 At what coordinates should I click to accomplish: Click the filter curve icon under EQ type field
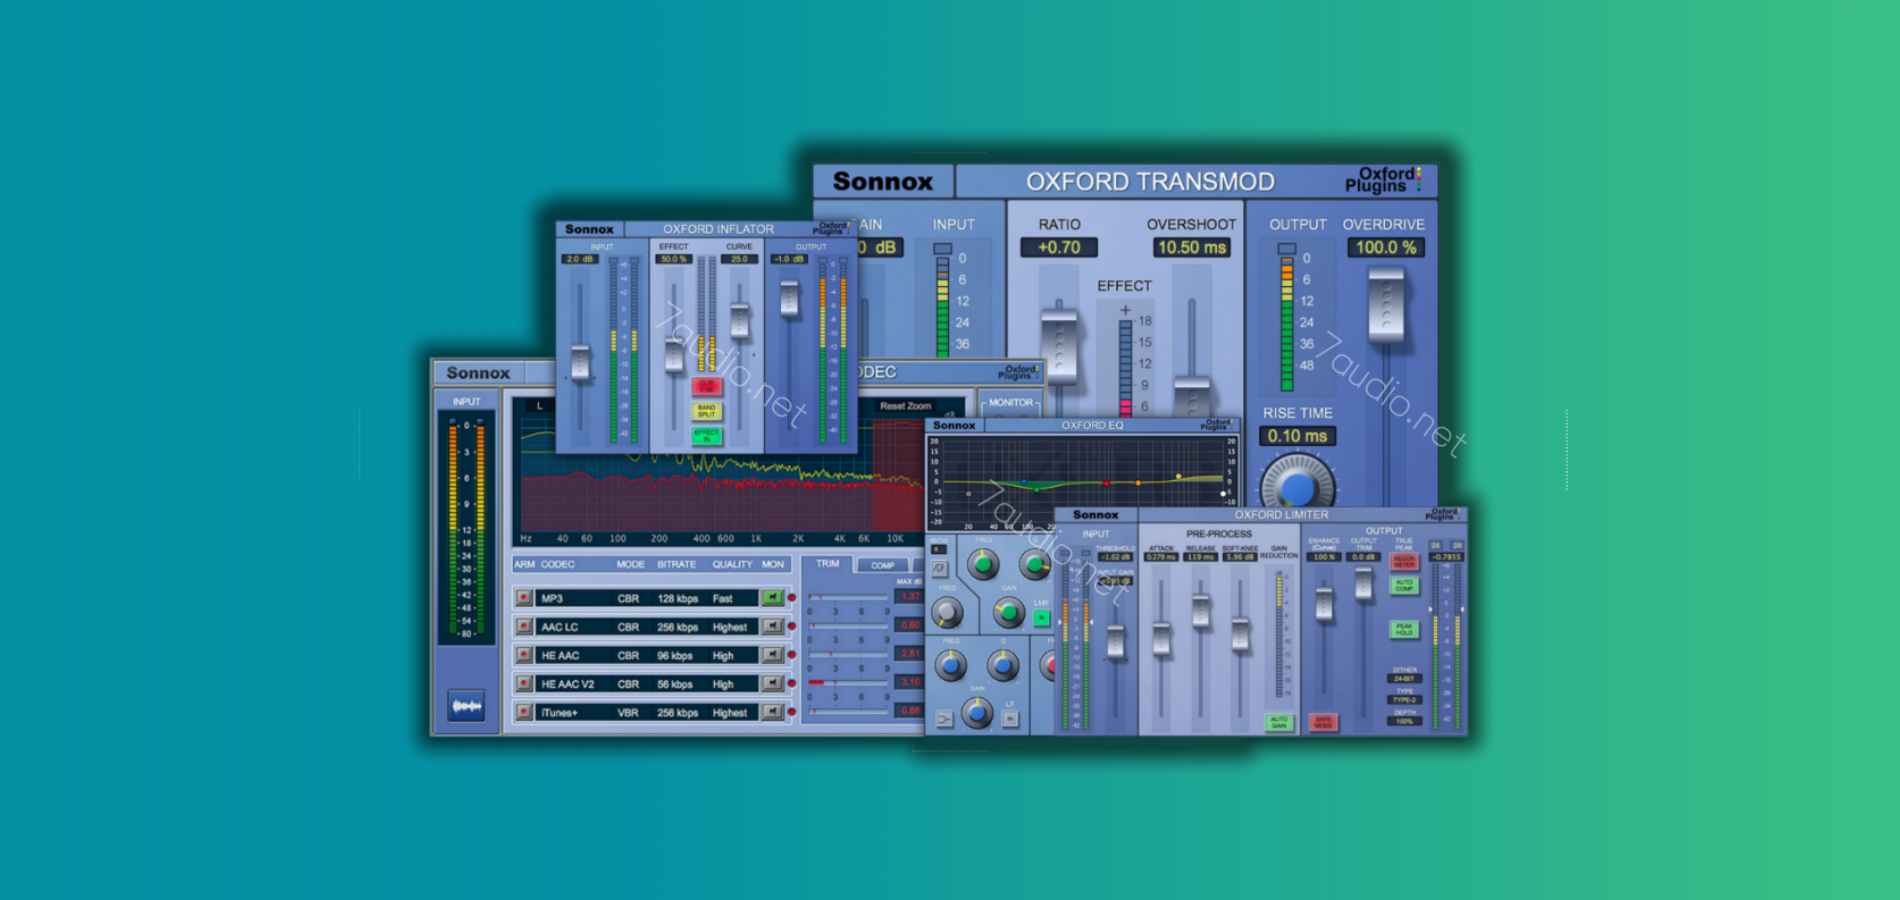pyautogui.click(x=940, y=569)
